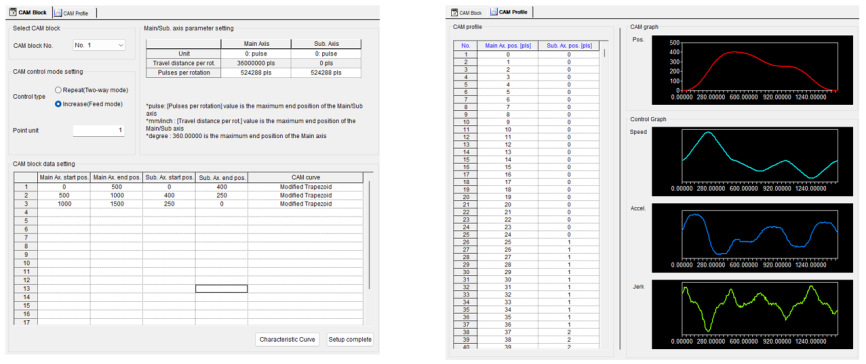Click CAM profile list scrollbar thumb
This screenshot has height=364, width=866.
point(605,54)
